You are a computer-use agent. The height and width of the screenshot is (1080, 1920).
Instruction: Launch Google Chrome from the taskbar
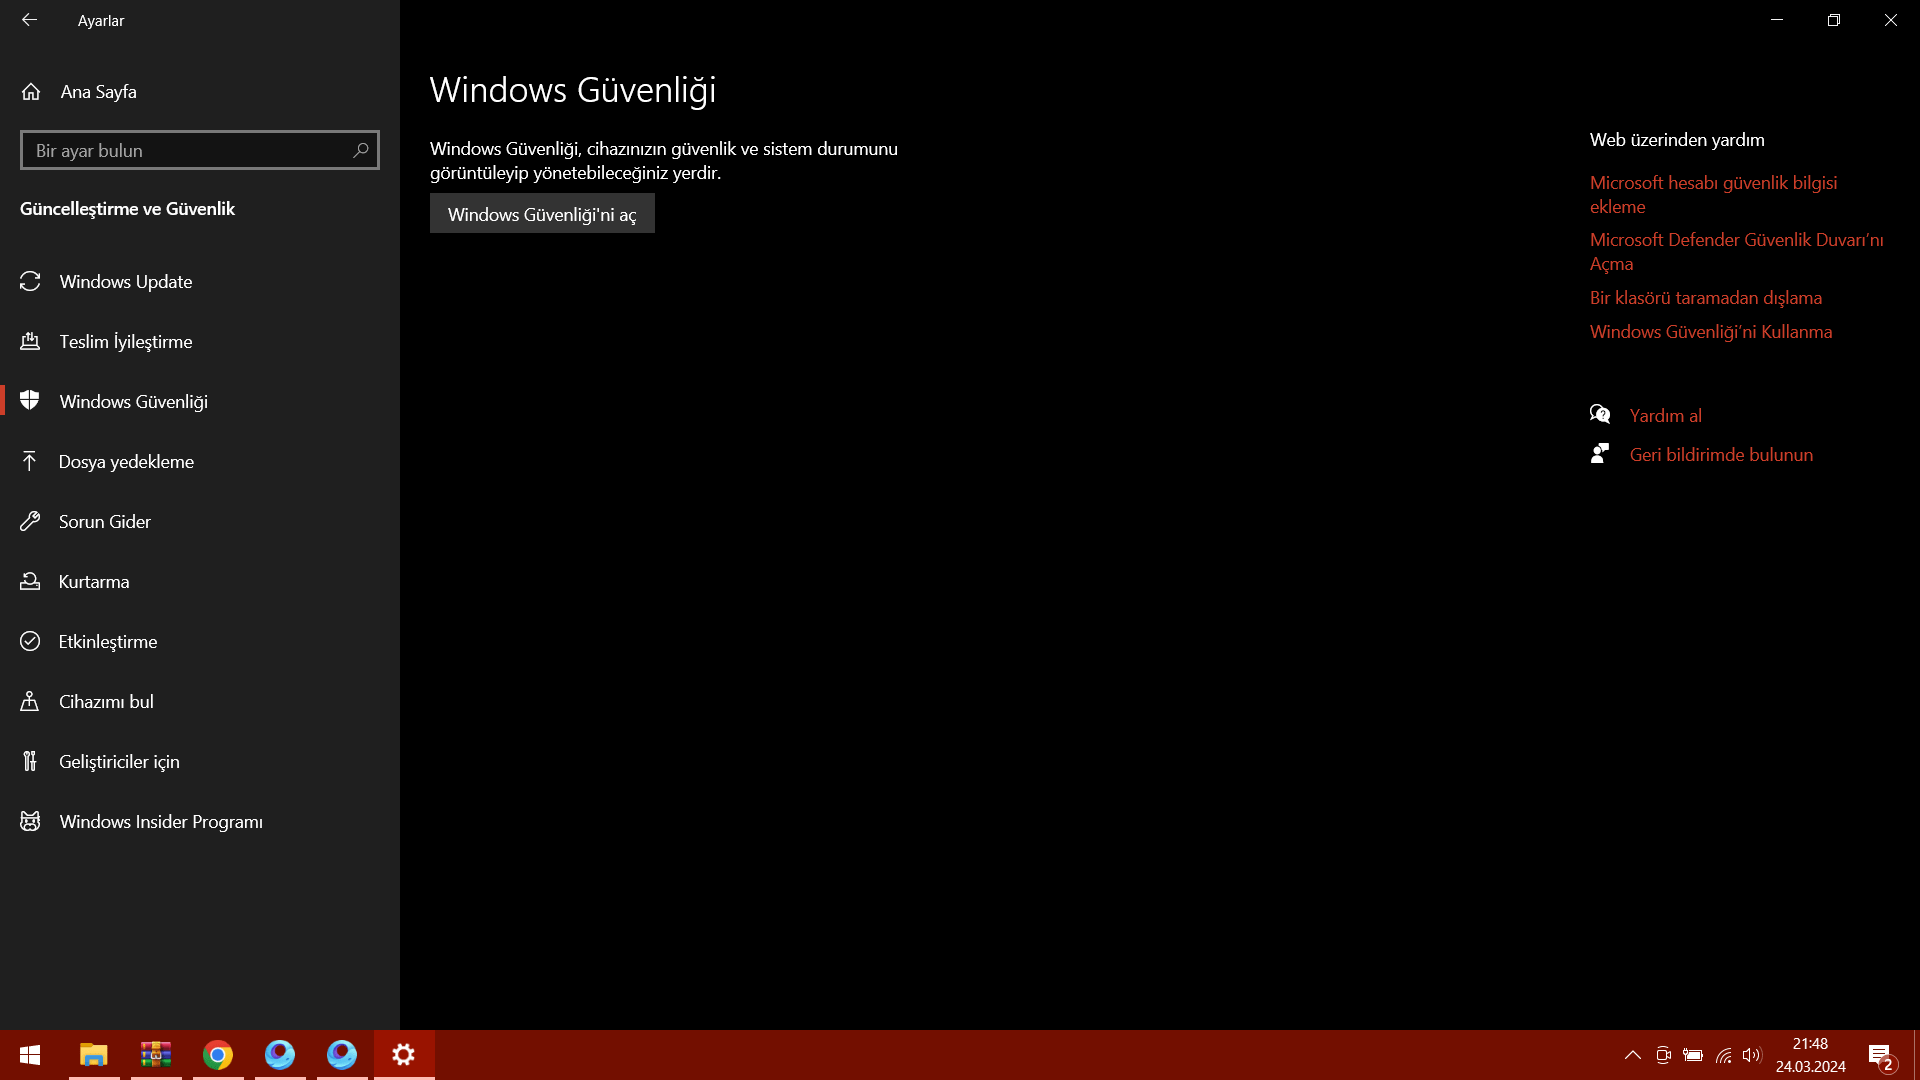218,1055
